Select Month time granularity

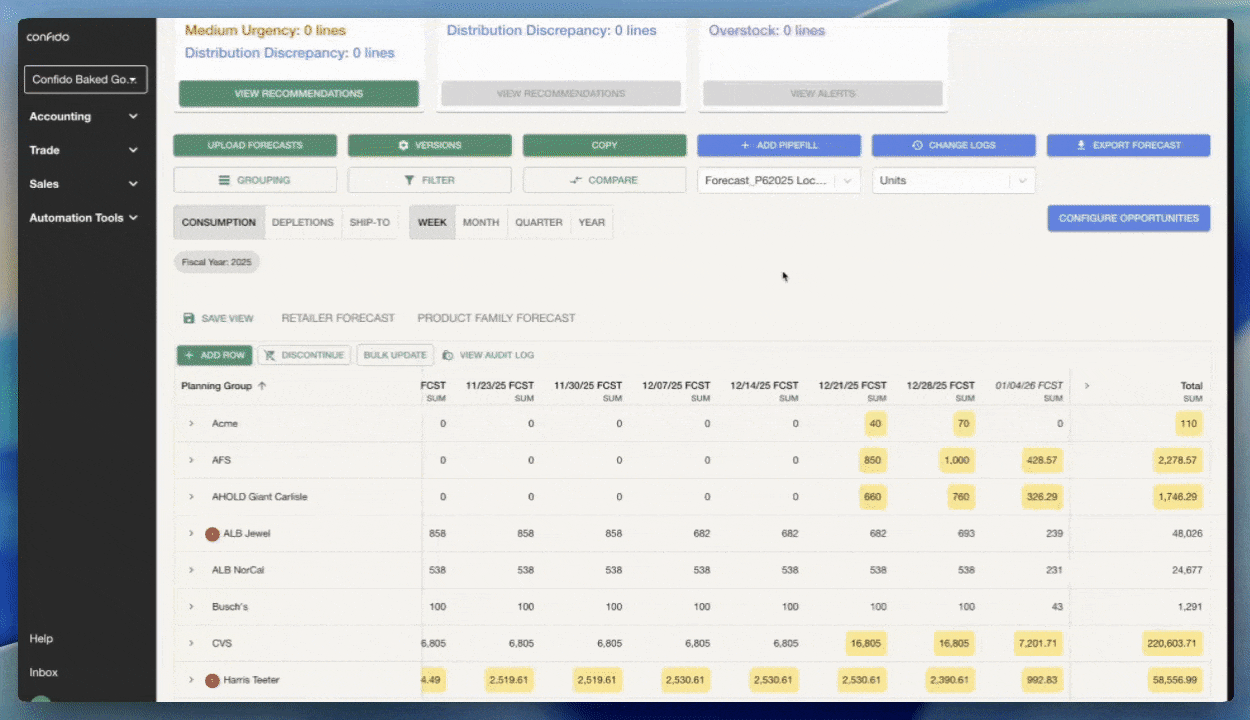480,222
